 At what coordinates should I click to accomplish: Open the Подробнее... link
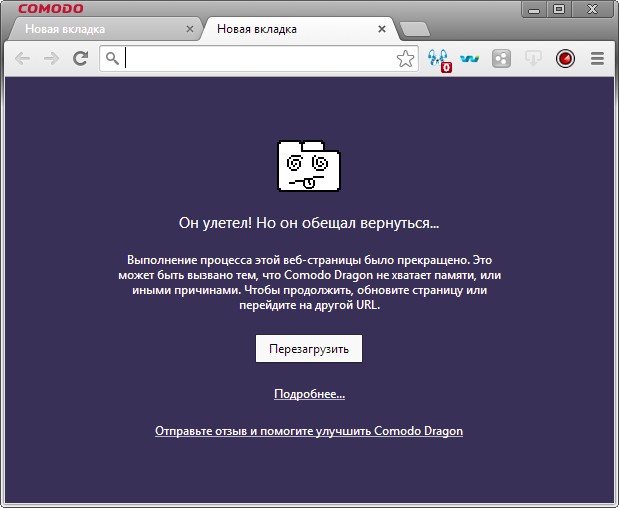click(x=310, y=394)
